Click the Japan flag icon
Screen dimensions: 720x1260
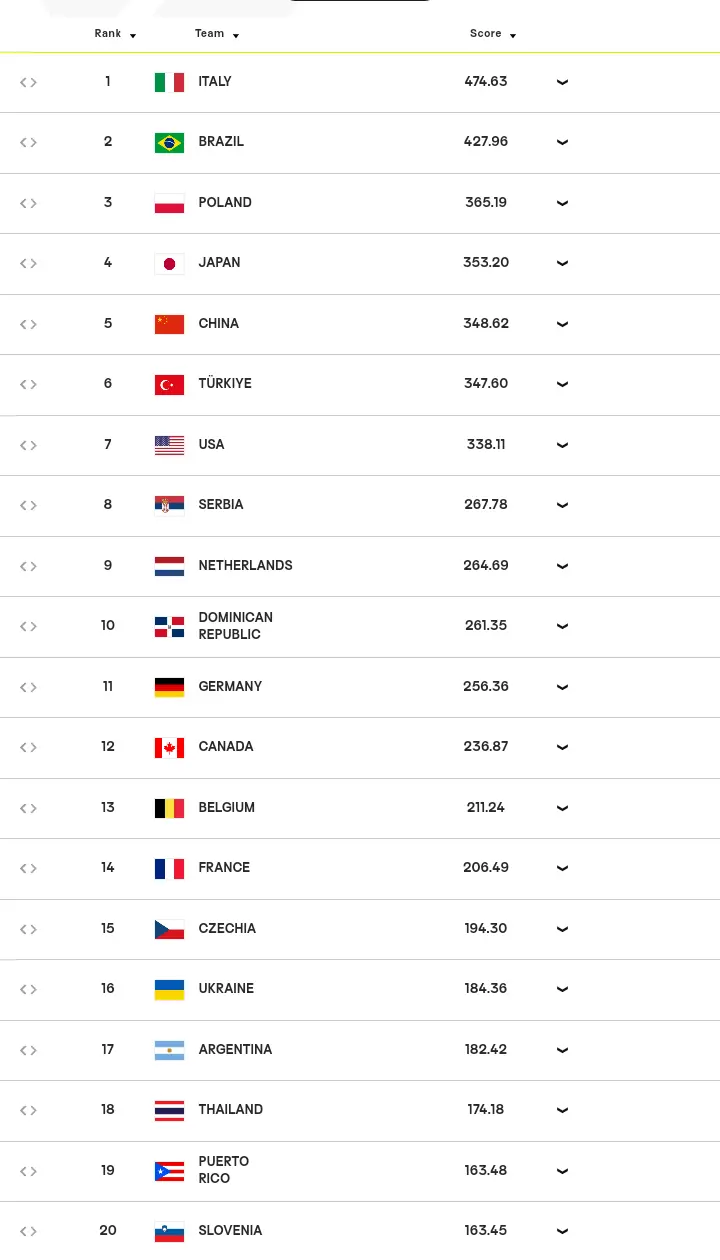pos(169,263)
